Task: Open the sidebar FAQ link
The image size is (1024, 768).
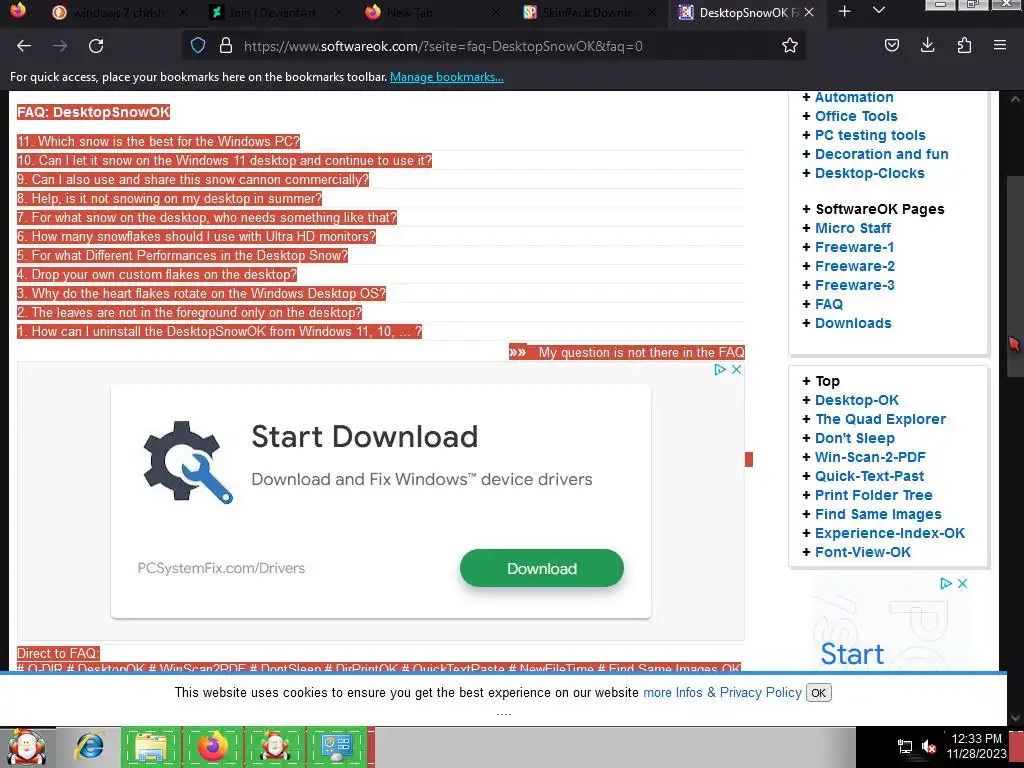Action: point(829,304)
